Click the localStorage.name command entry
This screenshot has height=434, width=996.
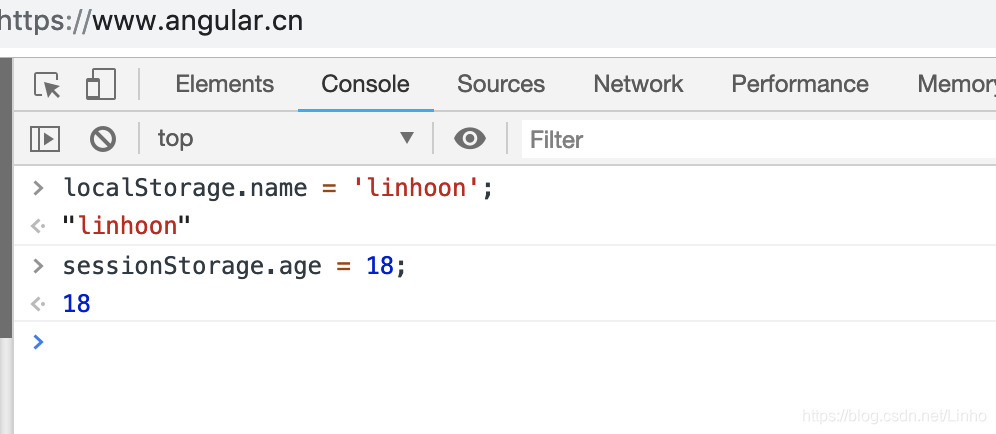(x=278, y=188)
